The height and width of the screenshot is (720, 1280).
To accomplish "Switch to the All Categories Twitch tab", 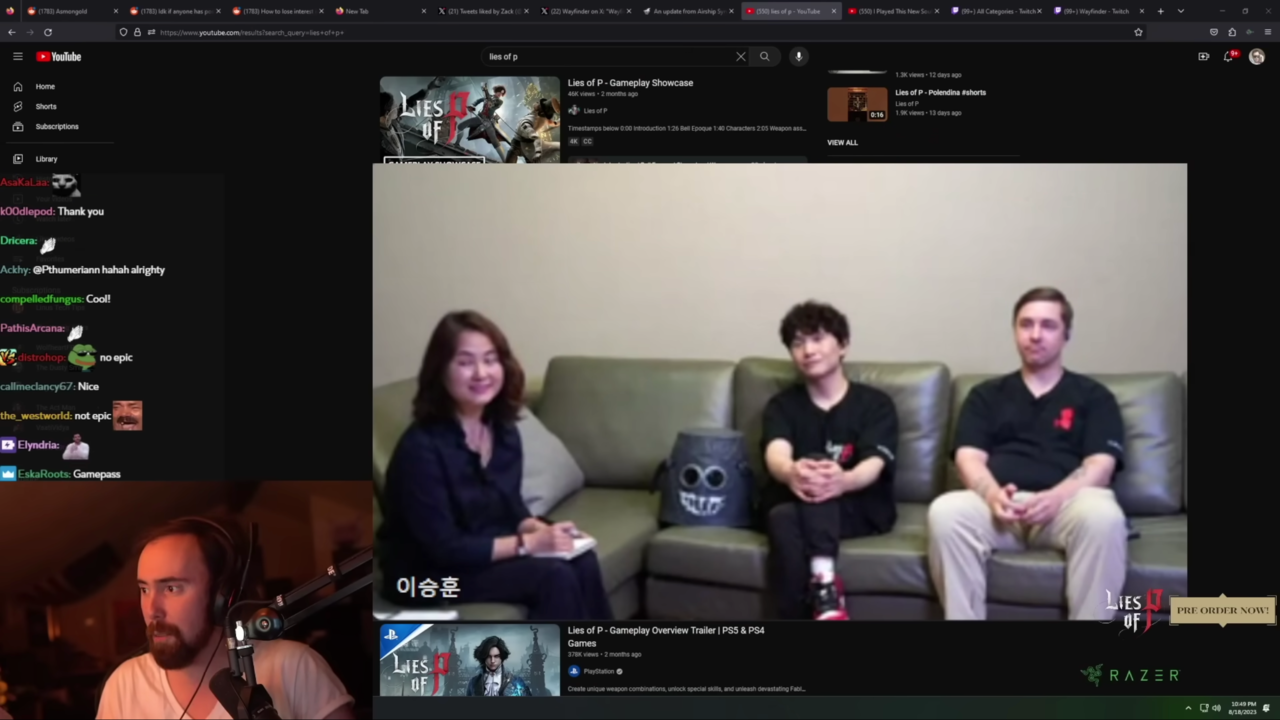I will pyautogui.click(x=995, y=11).
